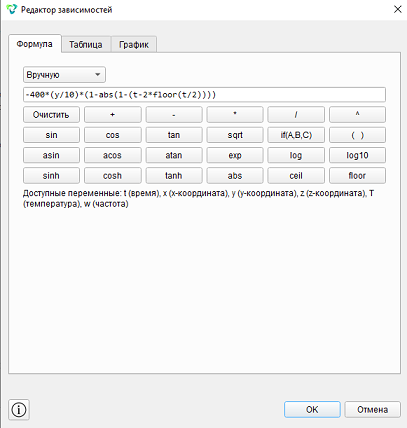This screenshot has width=407, height=428.
Task: Confirm with the OK button
Action: click(x=312, y=409)
